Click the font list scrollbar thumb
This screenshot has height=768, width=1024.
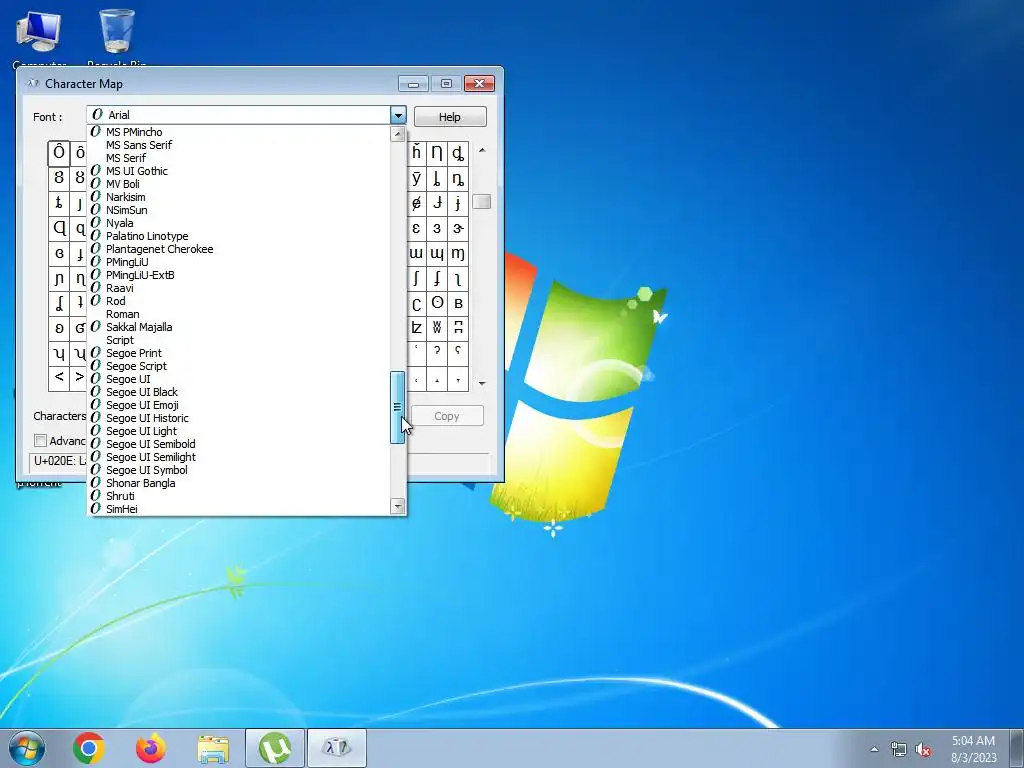click(x=397, y=408)
